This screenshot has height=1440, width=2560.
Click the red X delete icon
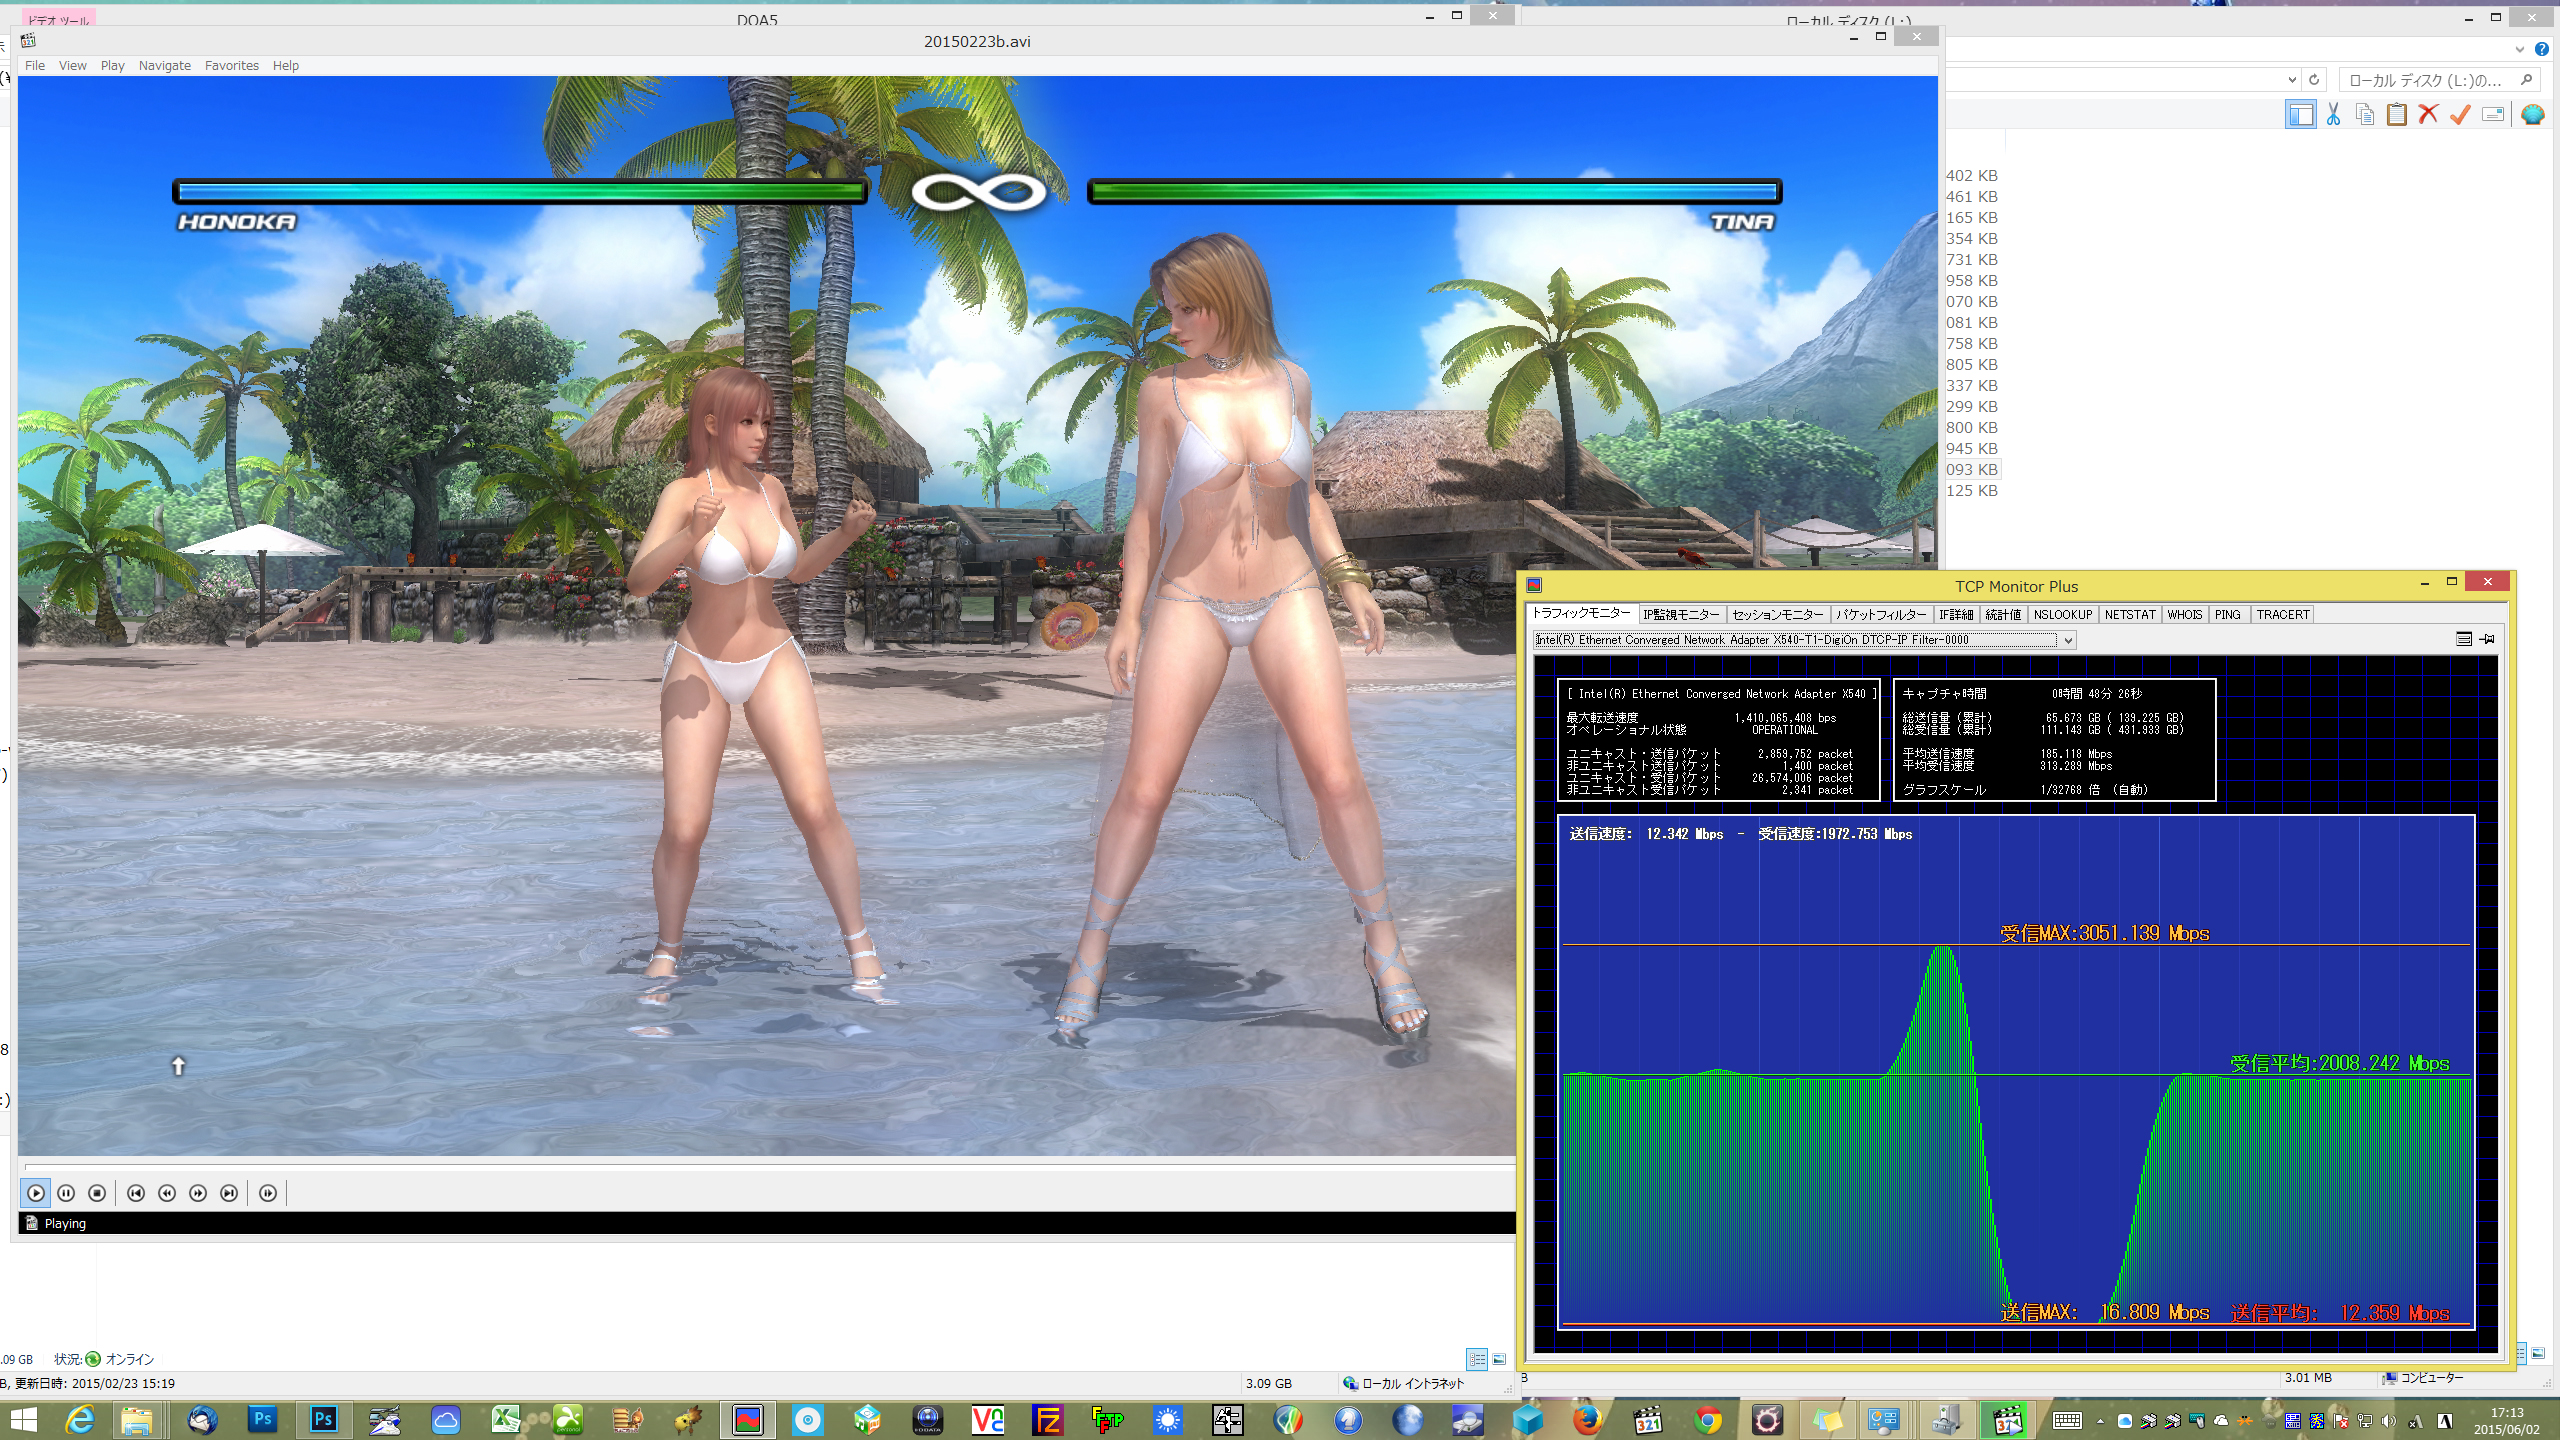(x=2428, y=114)
